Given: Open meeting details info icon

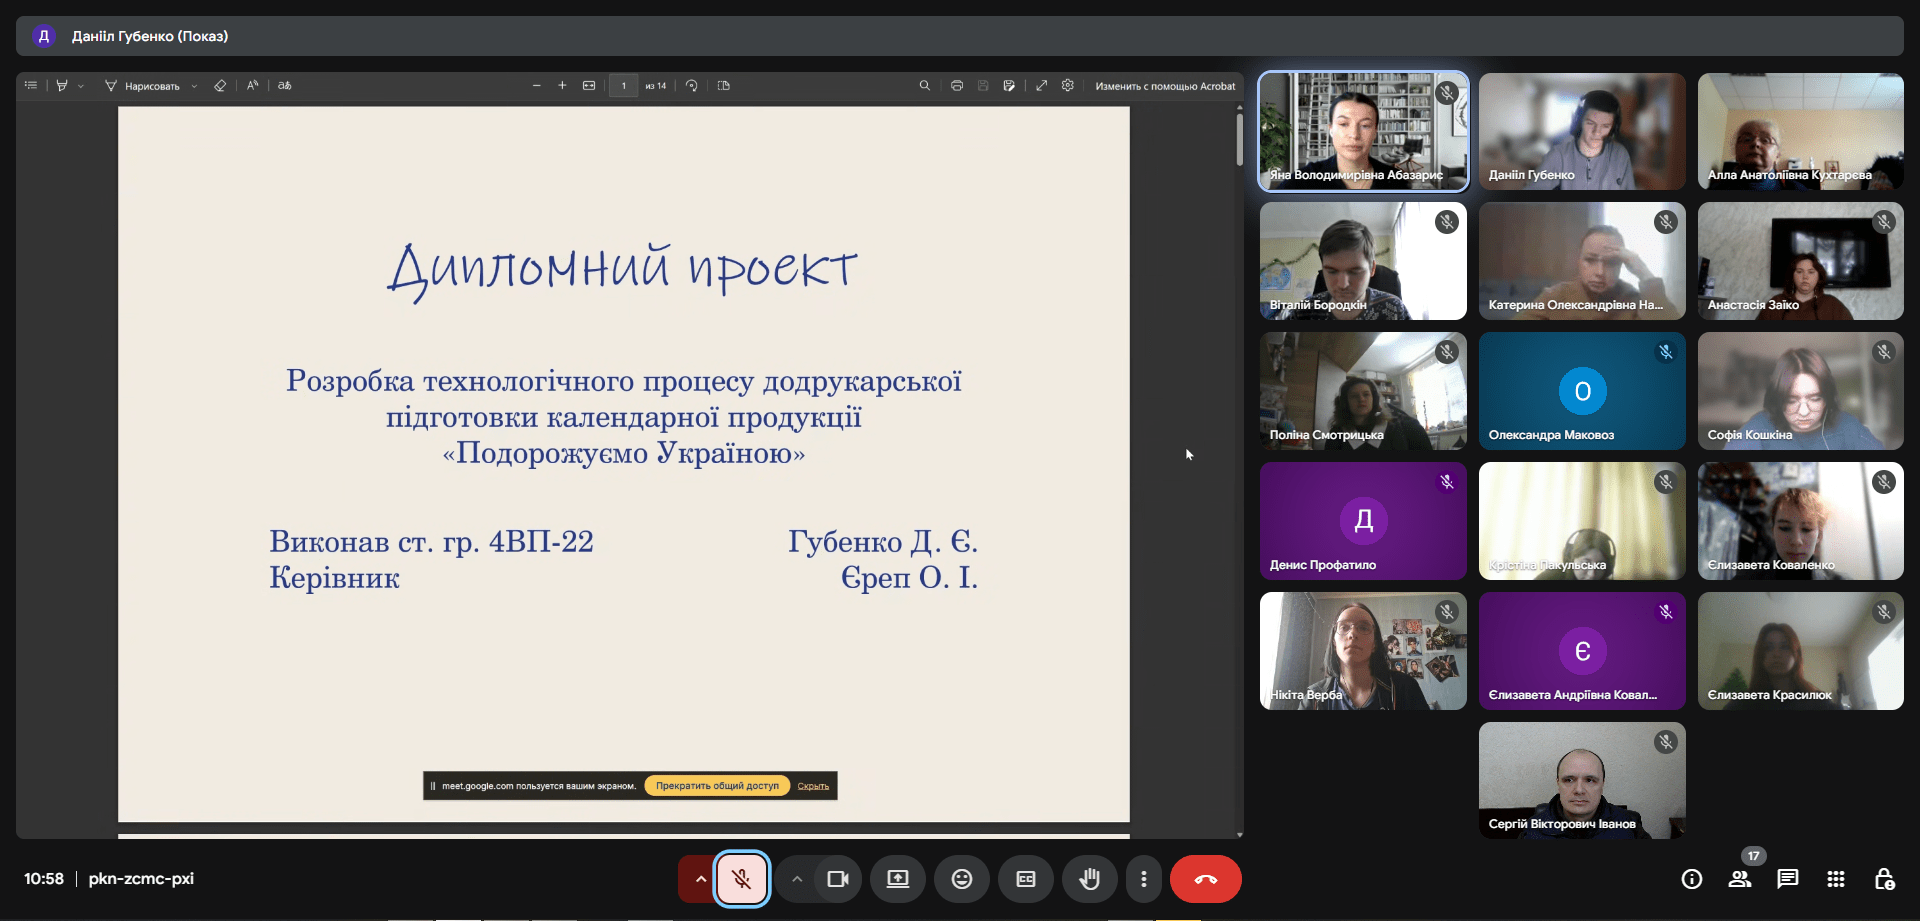Looking at the screenshot, I should 1691,879.
